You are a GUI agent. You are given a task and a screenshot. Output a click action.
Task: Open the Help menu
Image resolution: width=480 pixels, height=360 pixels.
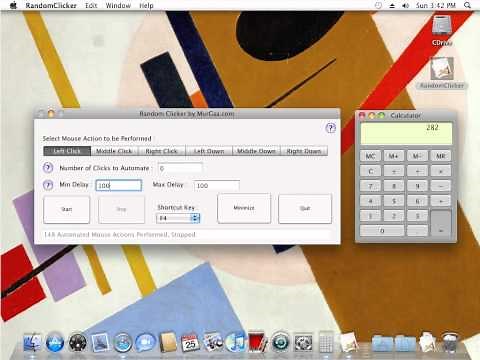pos(146,5)
